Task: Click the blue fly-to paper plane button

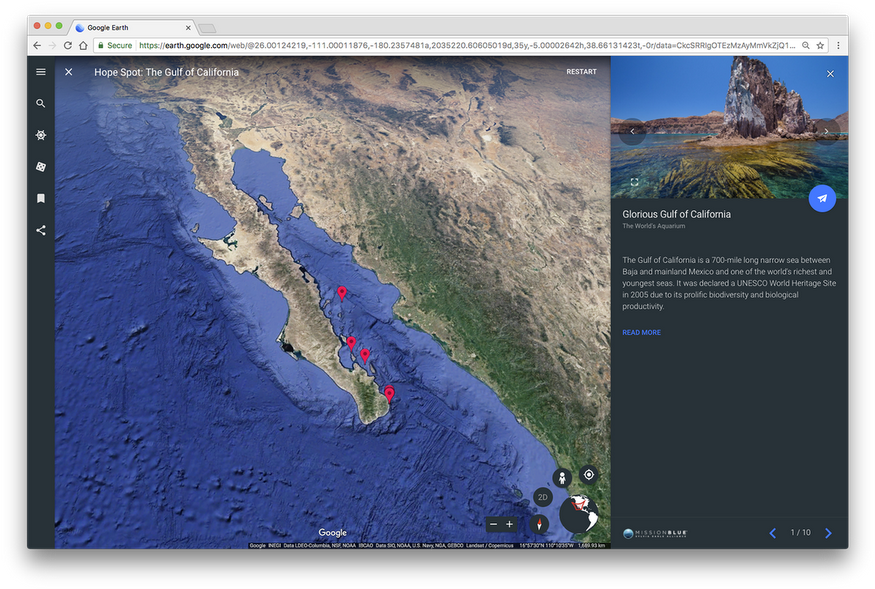Action: point(822,198)
